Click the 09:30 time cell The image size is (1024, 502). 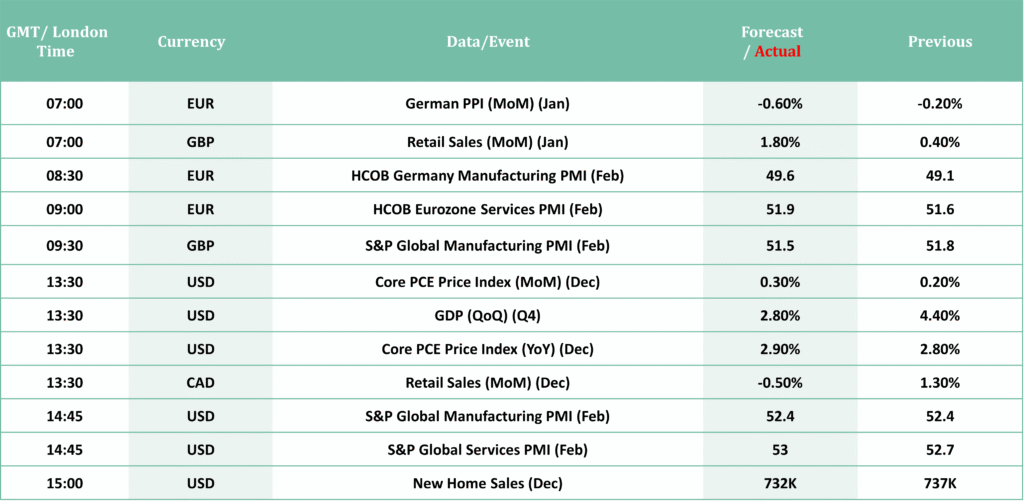coord(64,245)
